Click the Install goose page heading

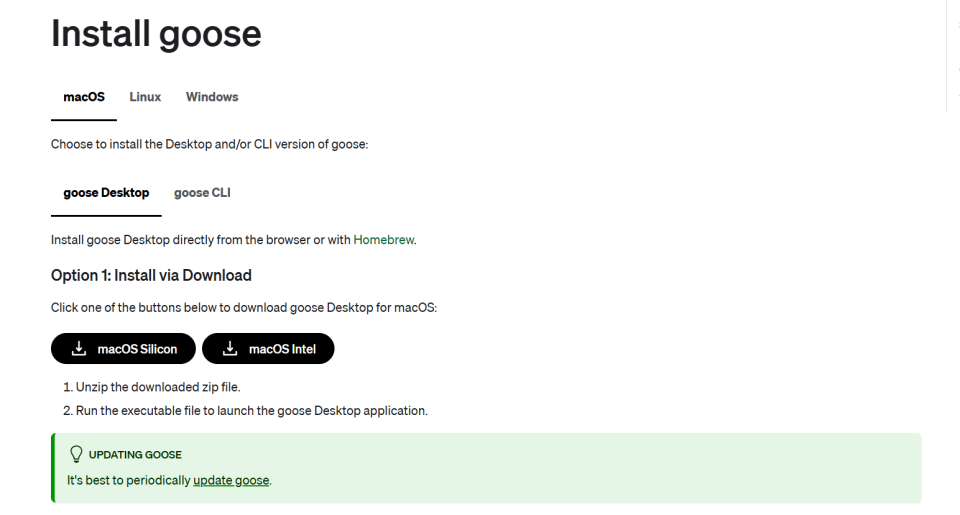point(156,34)
